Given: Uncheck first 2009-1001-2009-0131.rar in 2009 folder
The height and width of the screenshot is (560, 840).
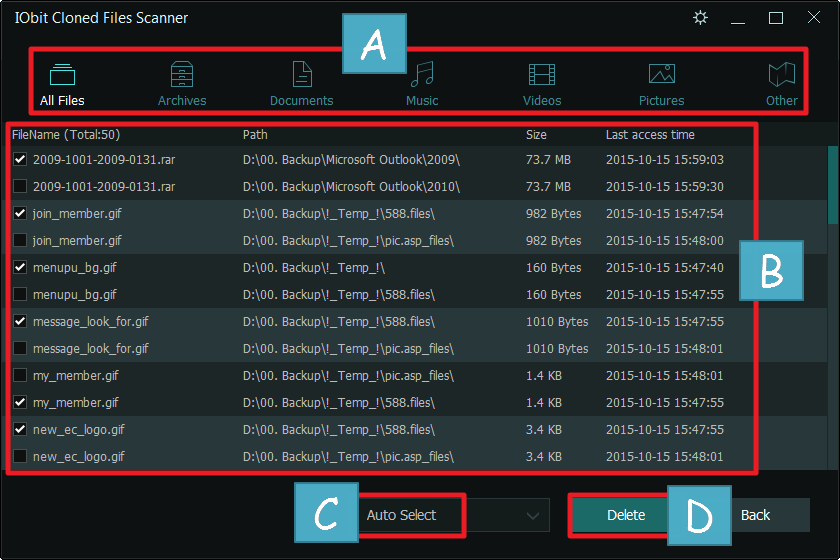Looking at the screenshot, I should click(x=20, y=159).
